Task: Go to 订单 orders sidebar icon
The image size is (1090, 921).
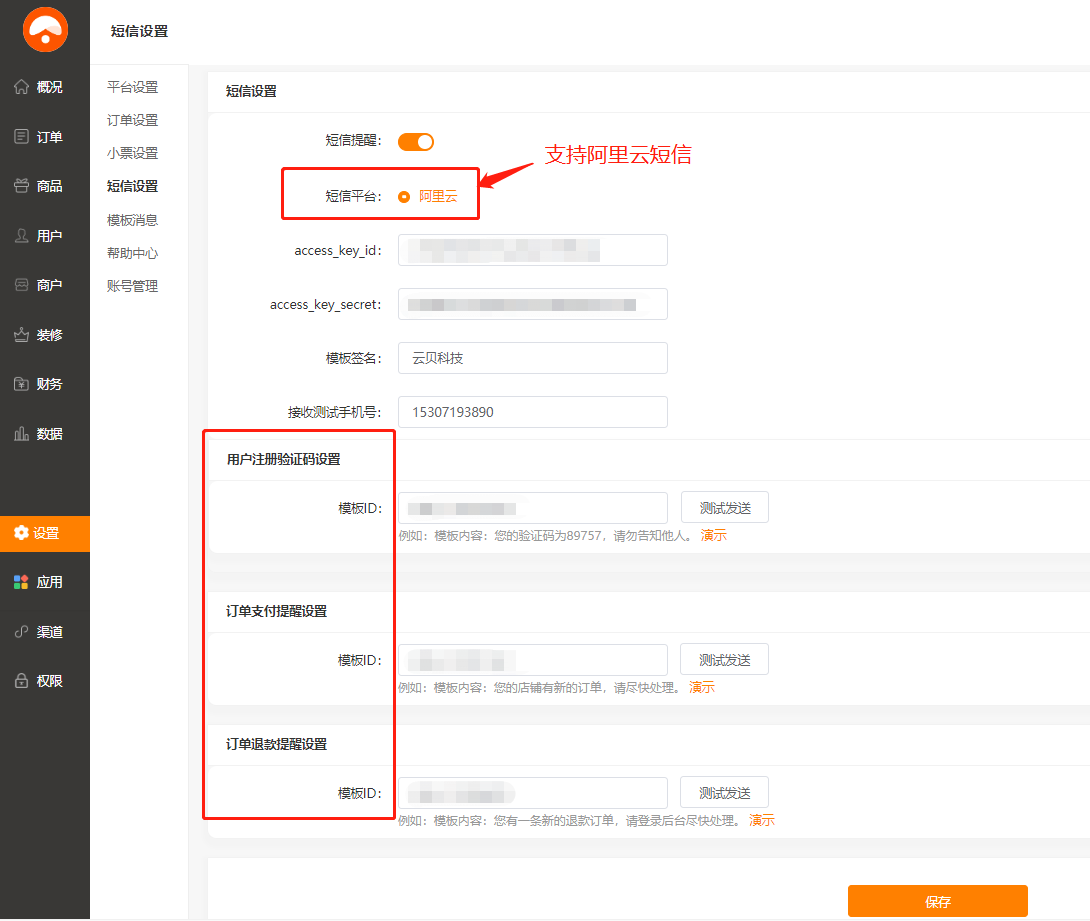Action: tap(21, 137)
